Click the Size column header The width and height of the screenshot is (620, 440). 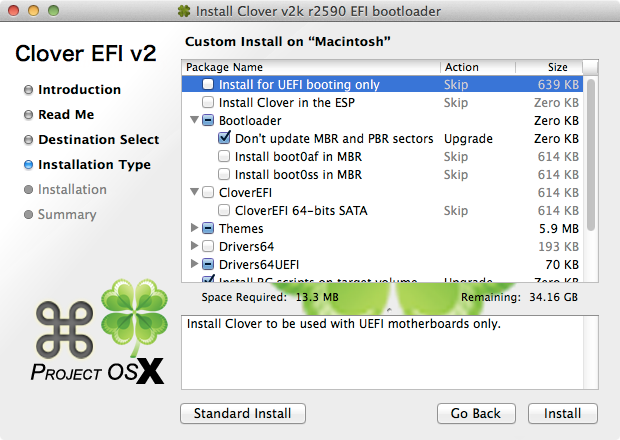549,67
